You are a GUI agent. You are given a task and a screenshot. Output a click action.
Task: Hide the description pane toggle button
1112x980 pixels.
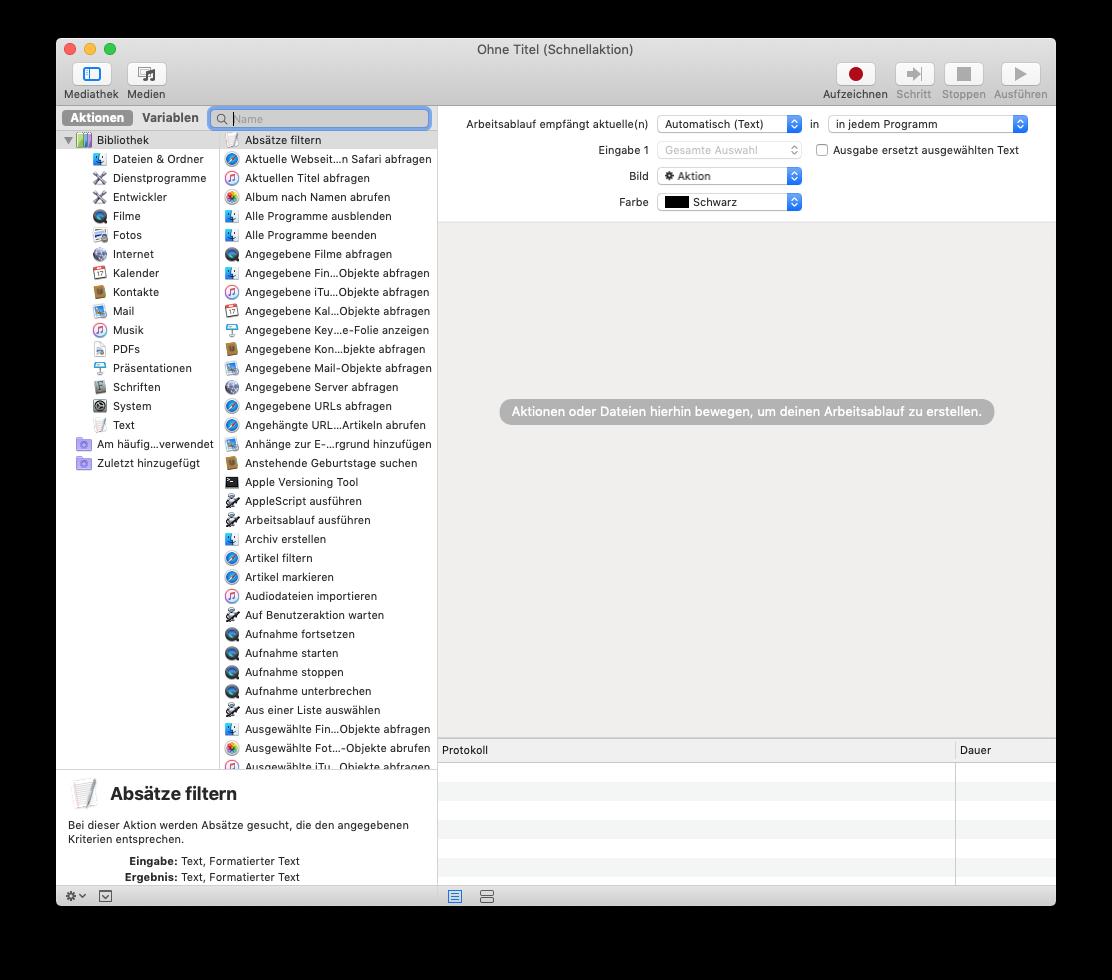click(106, 896)
